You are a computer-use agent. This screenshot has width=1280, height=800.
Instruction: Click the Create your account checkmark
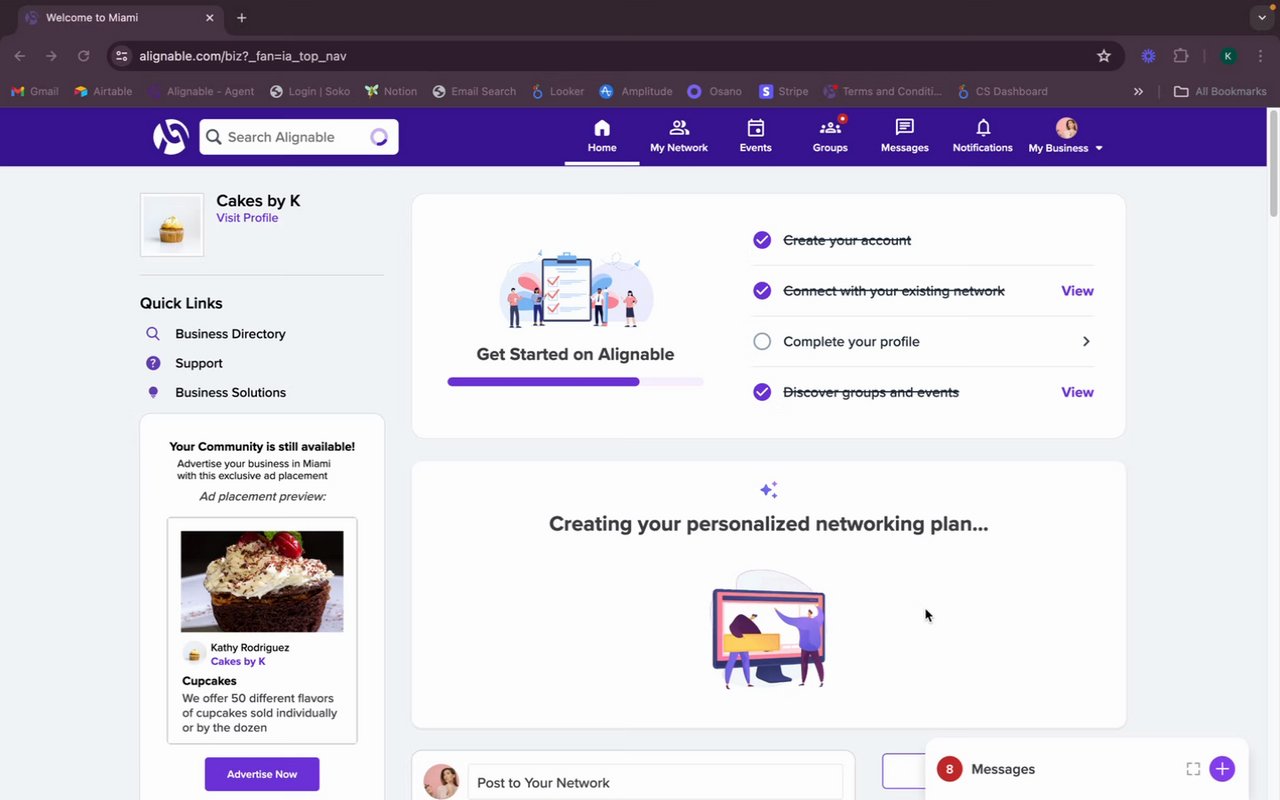(x=762, y=240)
